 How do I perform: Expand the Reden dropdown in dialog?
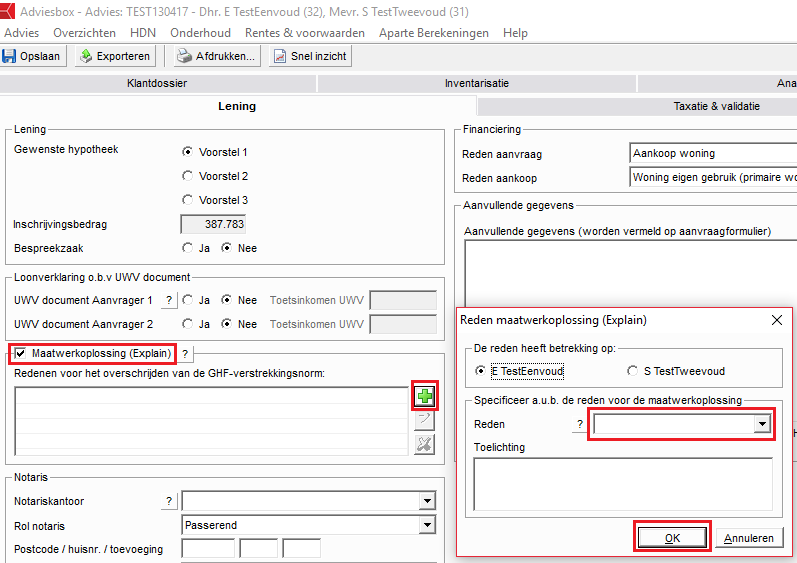762,424
